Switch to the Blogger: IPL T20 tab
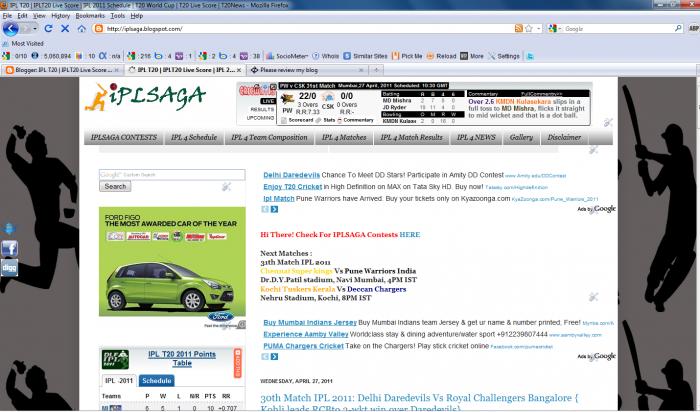700x412 pixels. (x=62, y=70)
